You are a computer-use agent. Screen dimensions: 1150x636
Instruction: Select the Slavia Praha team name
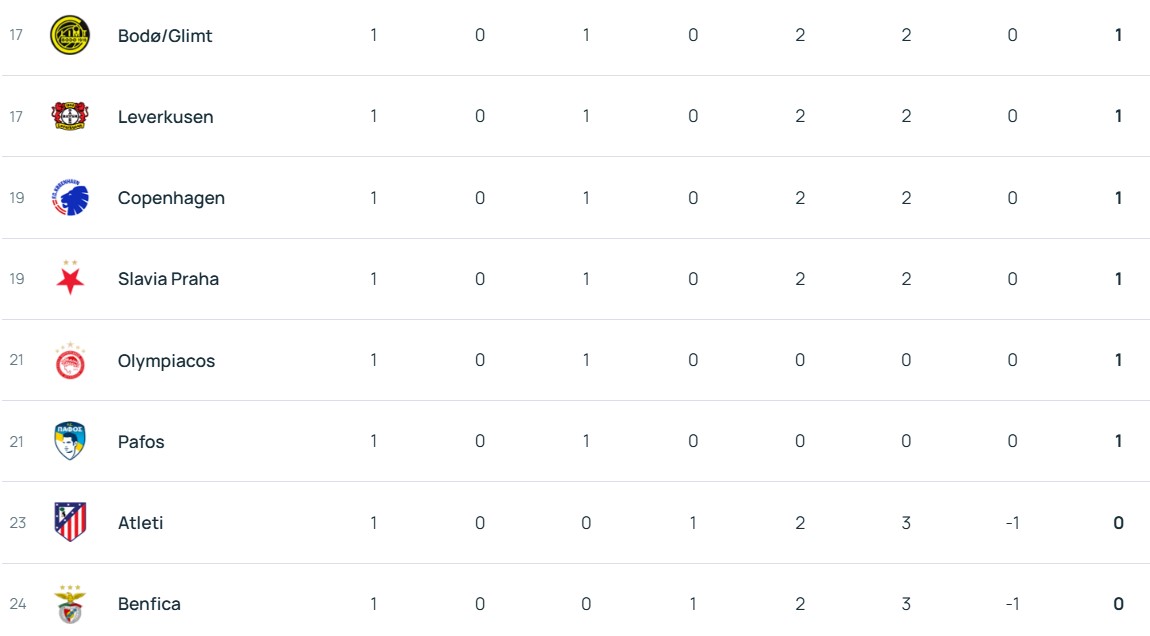tap(168, 279)
